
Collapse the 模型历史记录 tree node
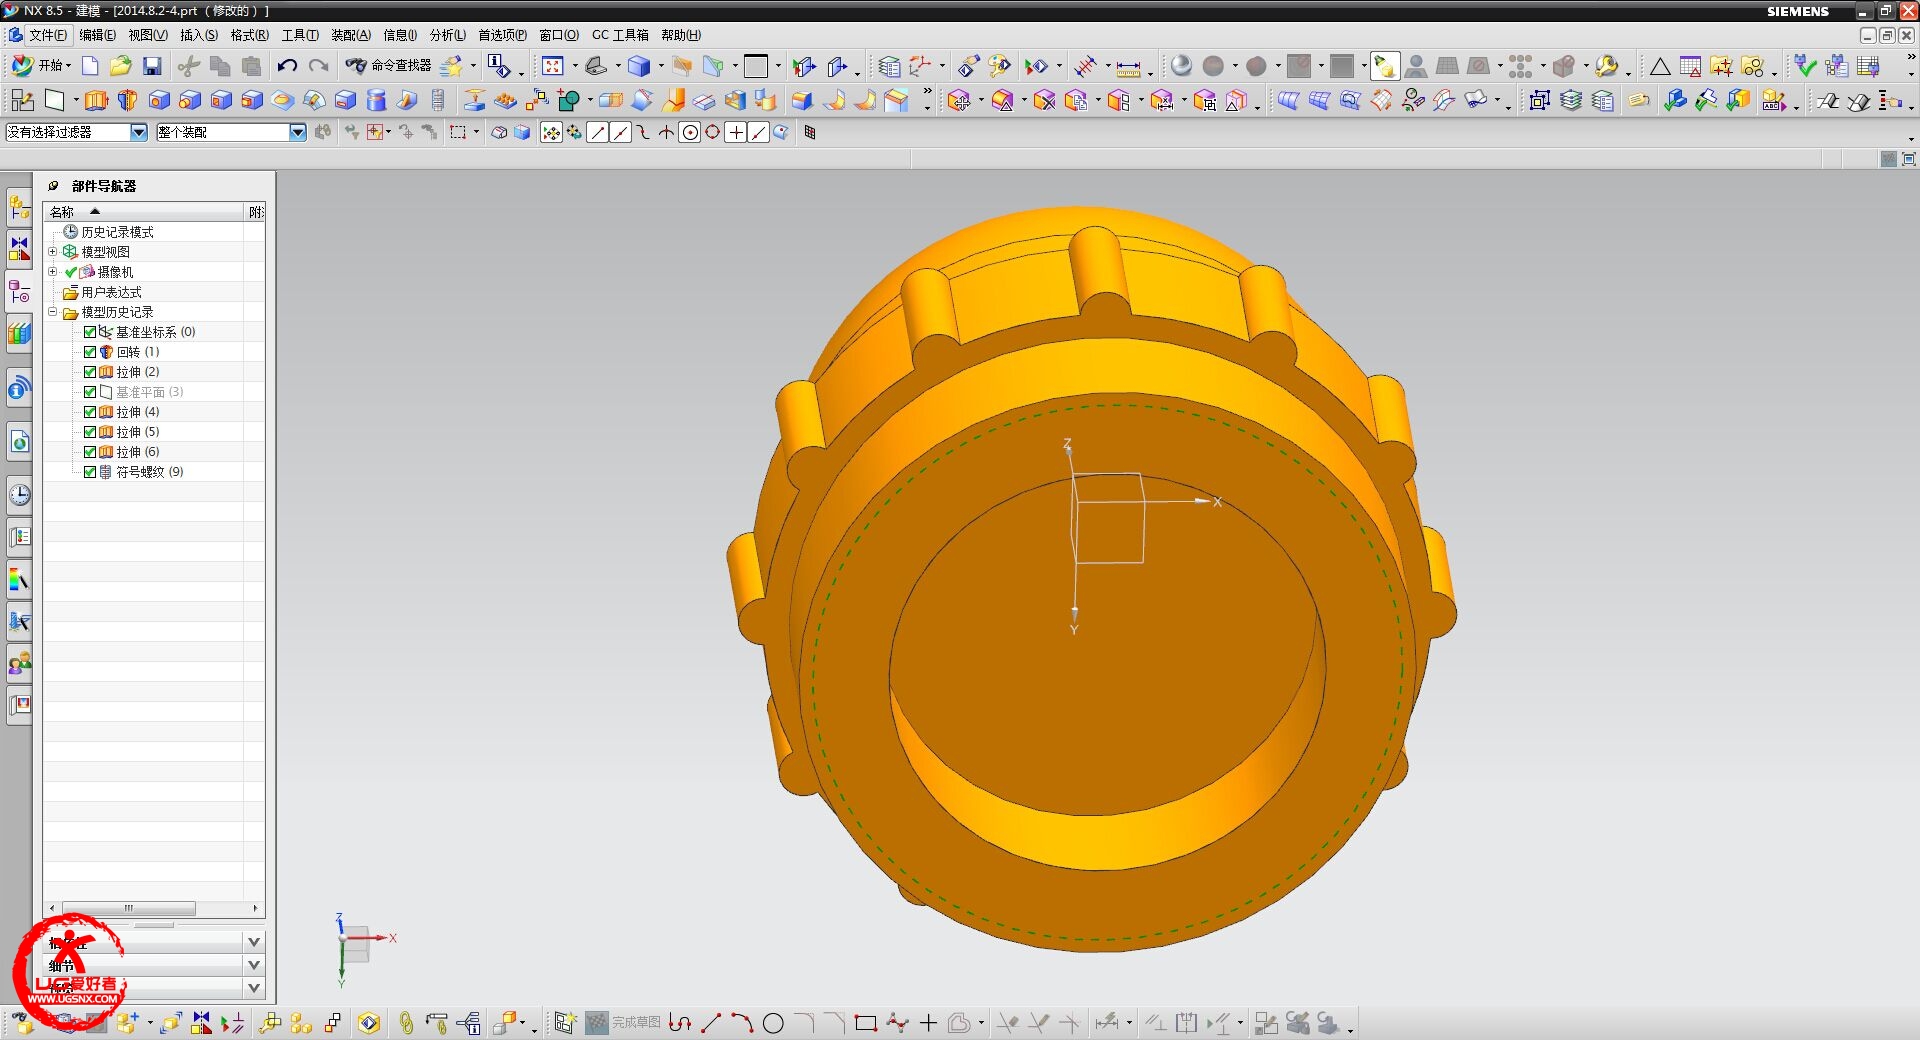click(53, 312)
